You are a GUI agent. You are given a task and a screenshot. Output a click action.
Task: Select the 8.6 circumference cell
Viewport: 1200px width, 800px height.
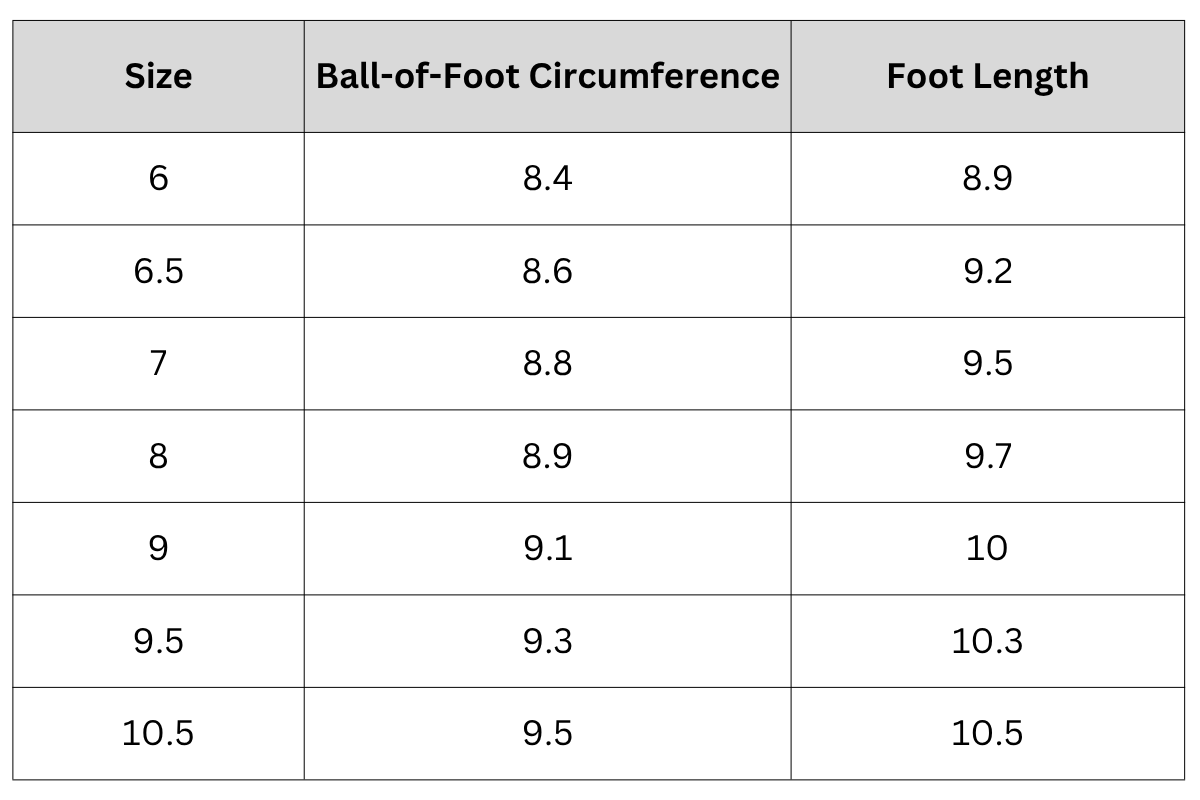[547, 271]
